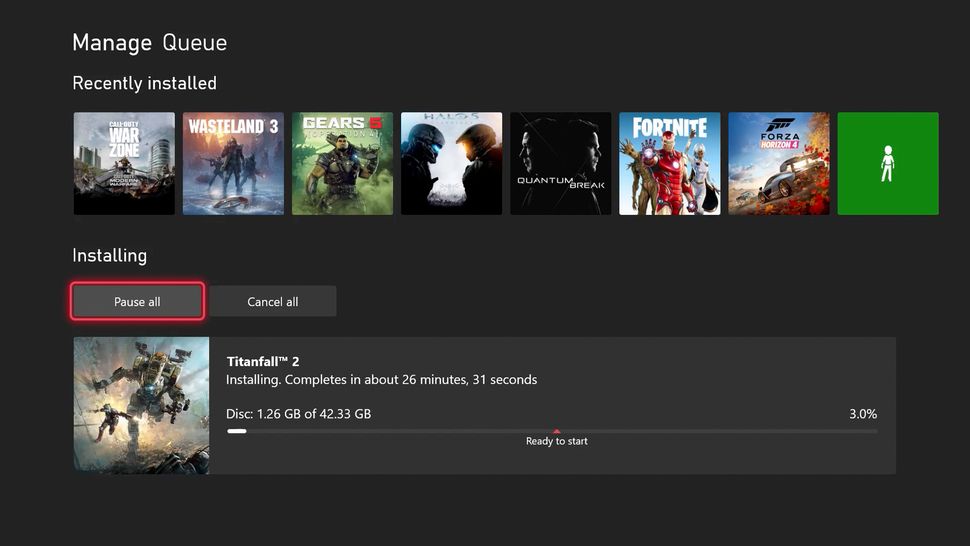Open the Gears 5 game tile
The image size is (970, 546).
342,163
